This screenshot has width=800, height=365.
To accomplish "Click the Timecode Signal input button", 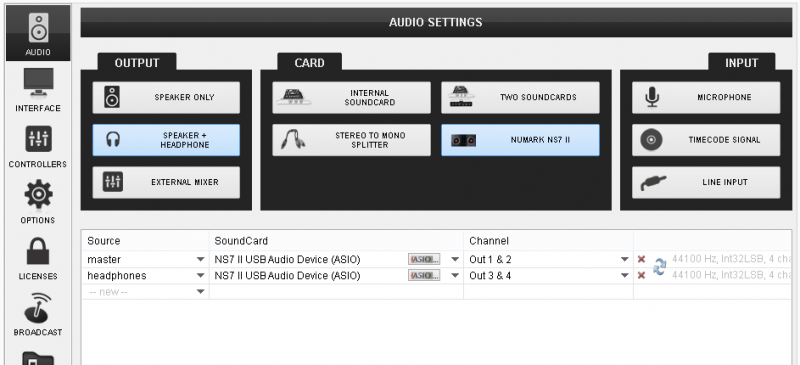I will point(706,140).
